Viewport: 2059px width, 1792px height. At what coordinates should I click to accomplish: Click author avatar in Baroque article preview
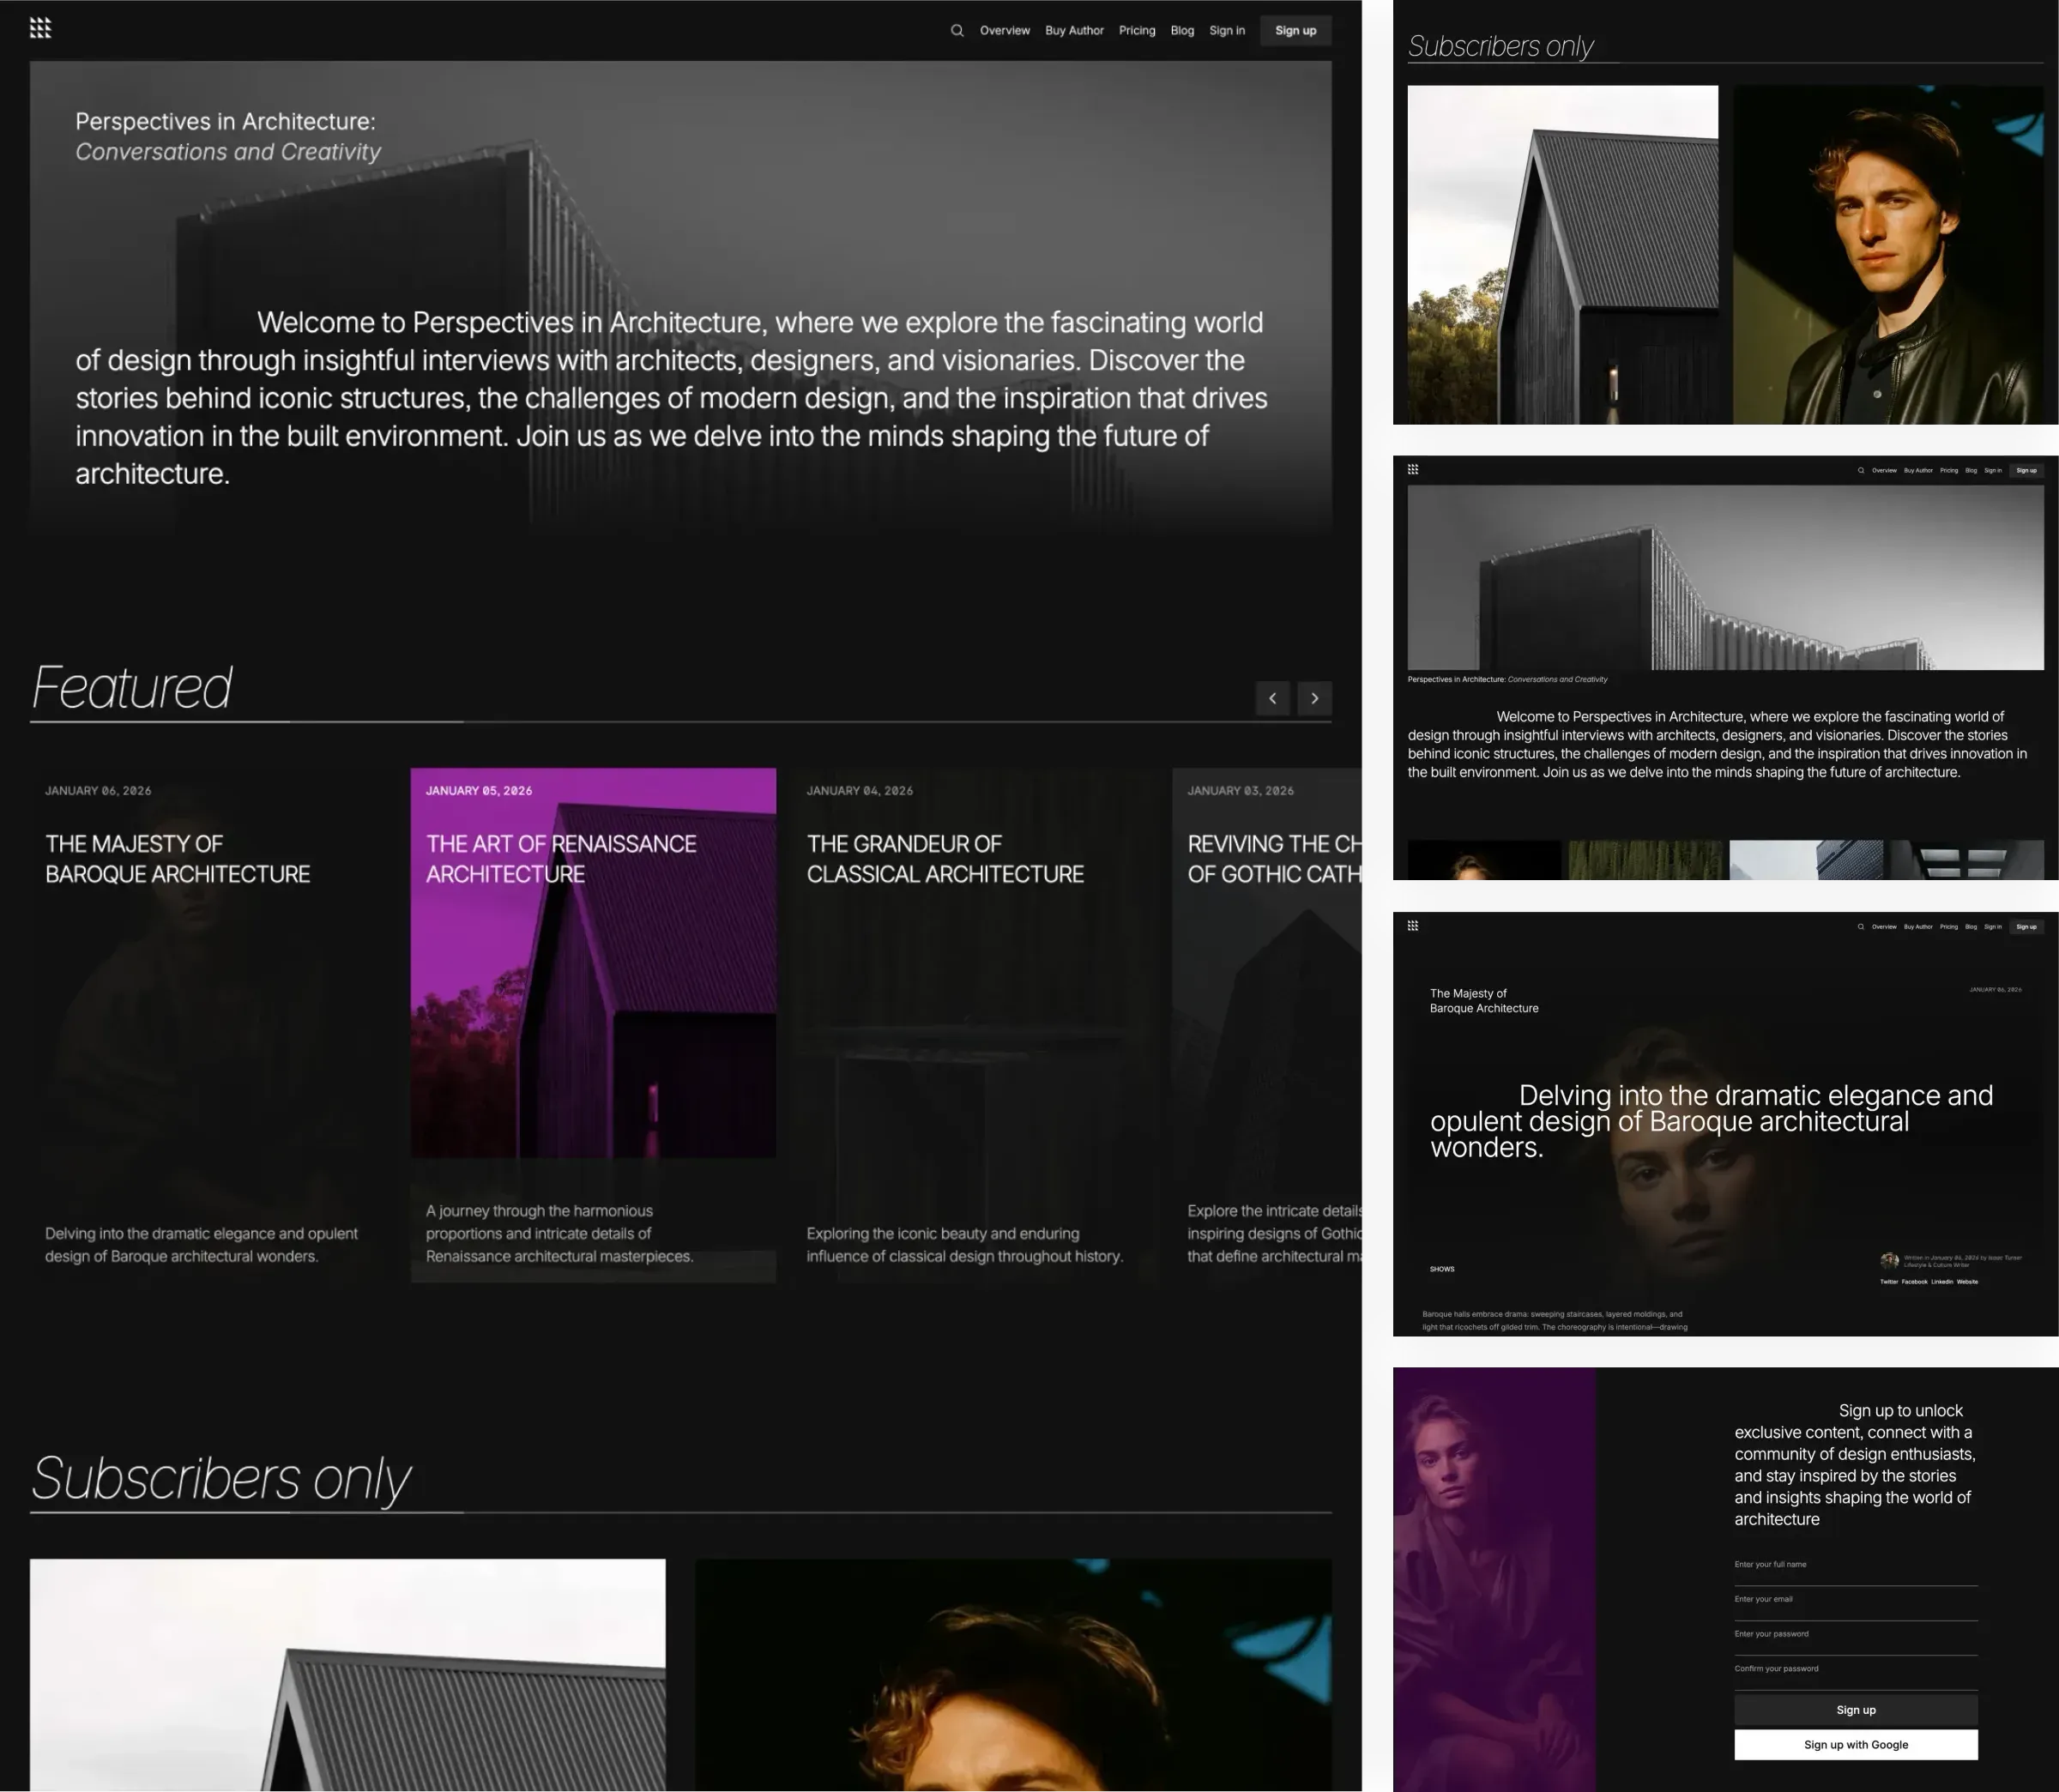click(x=1889, y=1261)
